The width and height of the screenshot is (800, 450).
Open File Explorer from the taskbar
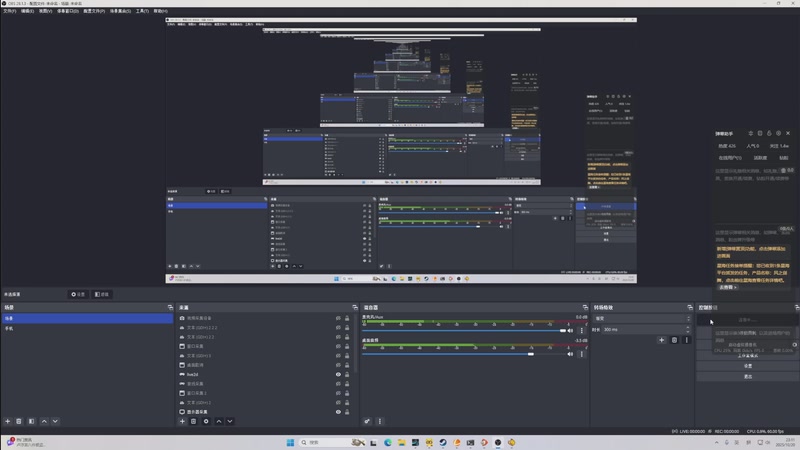pos(402,442)
